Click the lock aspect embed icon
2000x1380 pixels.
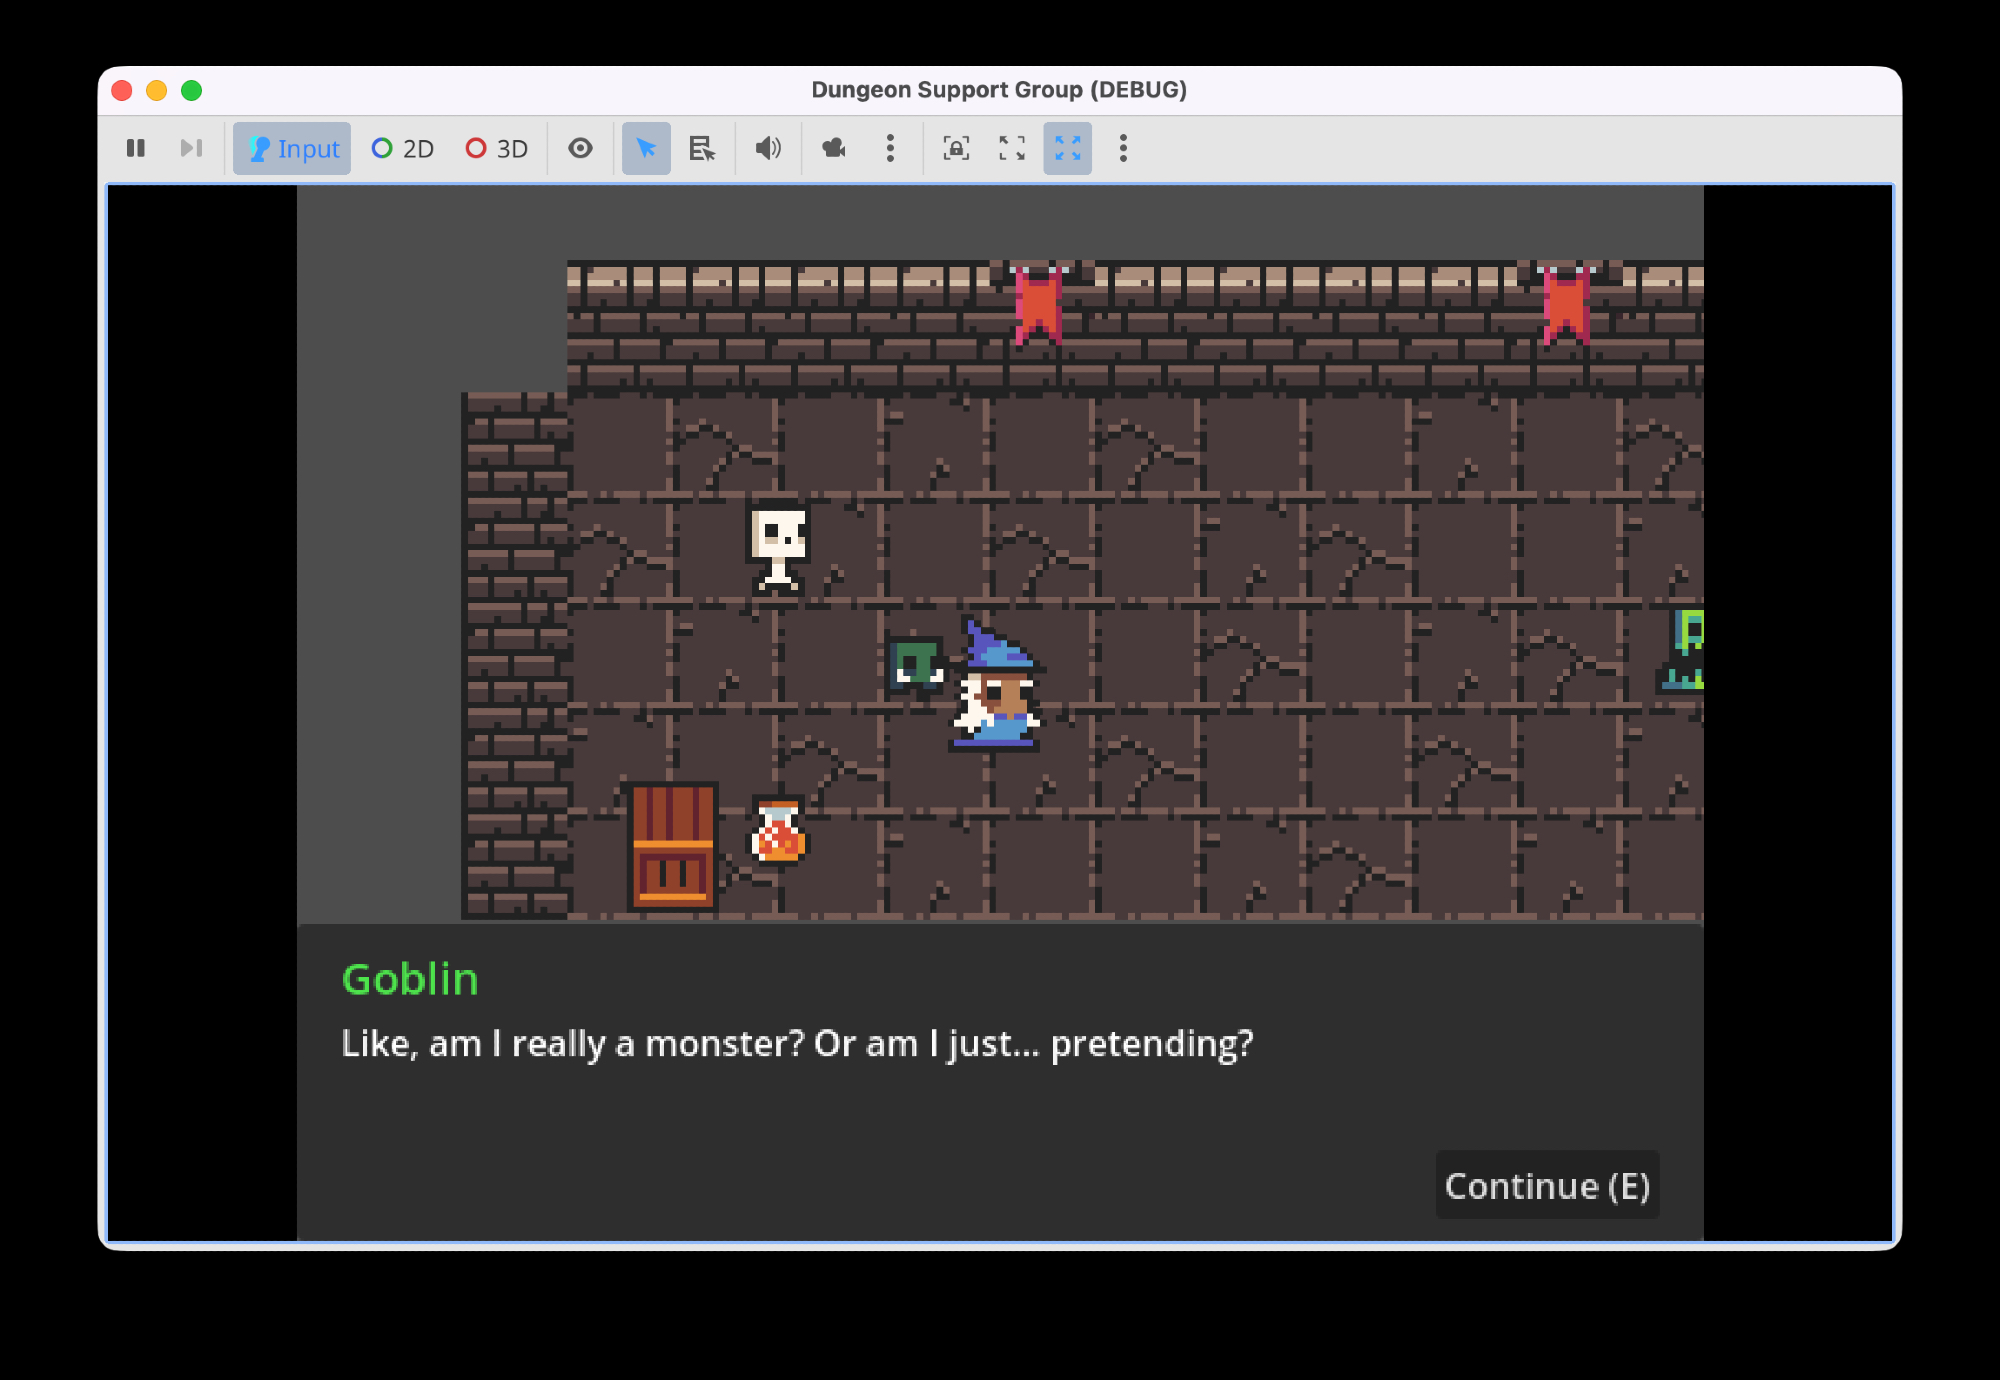tap(956, 148)
